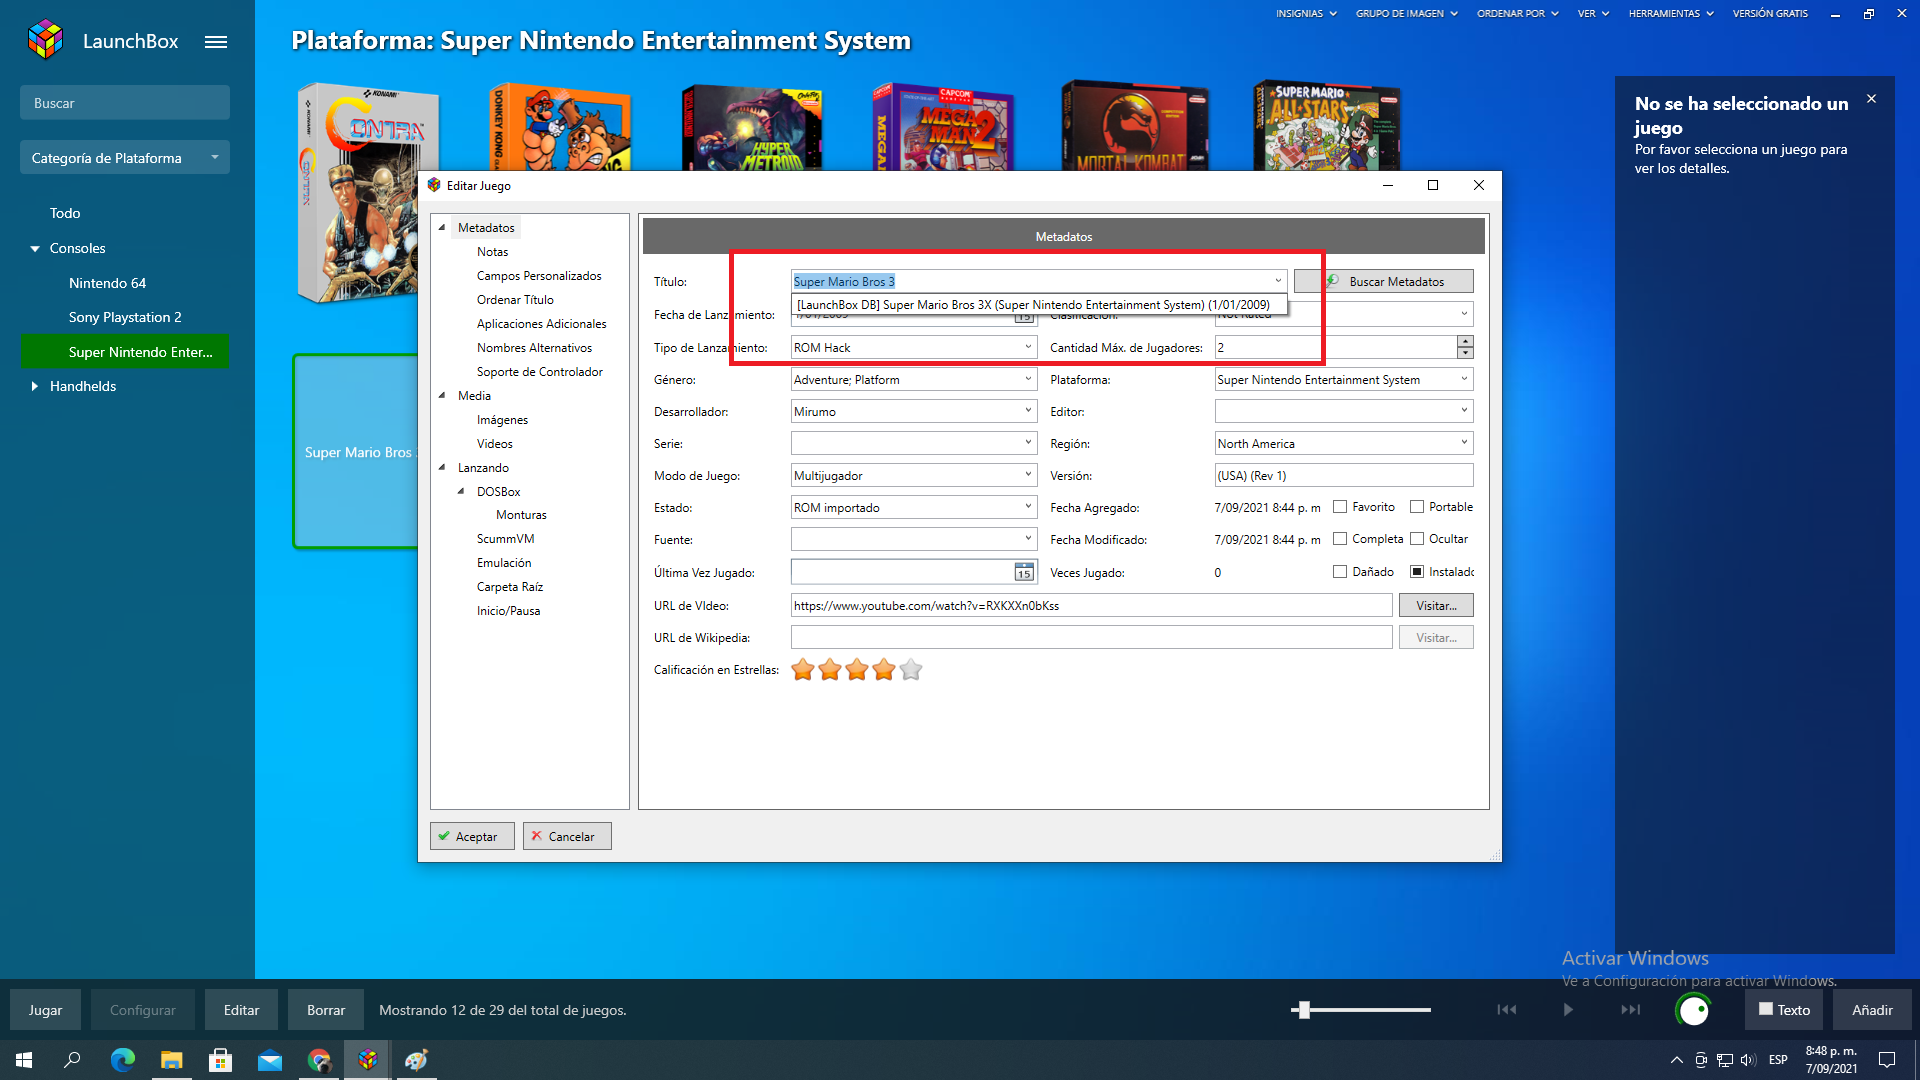Close the 'No se ha seleccionado' details panel
Viewport: 1920px width, 1080px height.
pyautogui.click(x=1871, y=99)
